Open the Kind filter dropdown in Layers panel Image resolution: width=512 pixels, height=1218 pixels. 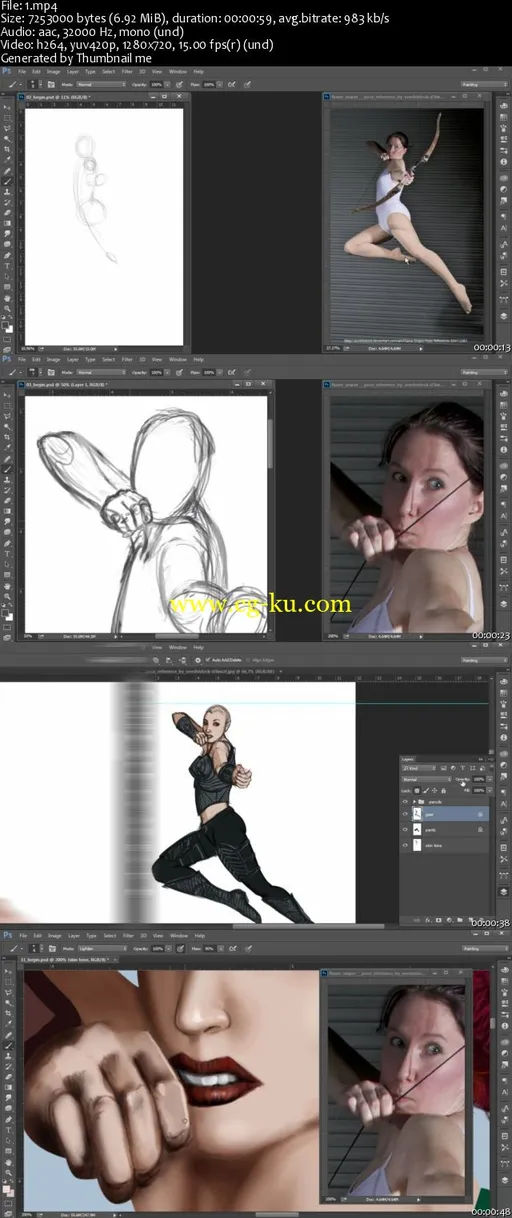(x=420, y=768)
